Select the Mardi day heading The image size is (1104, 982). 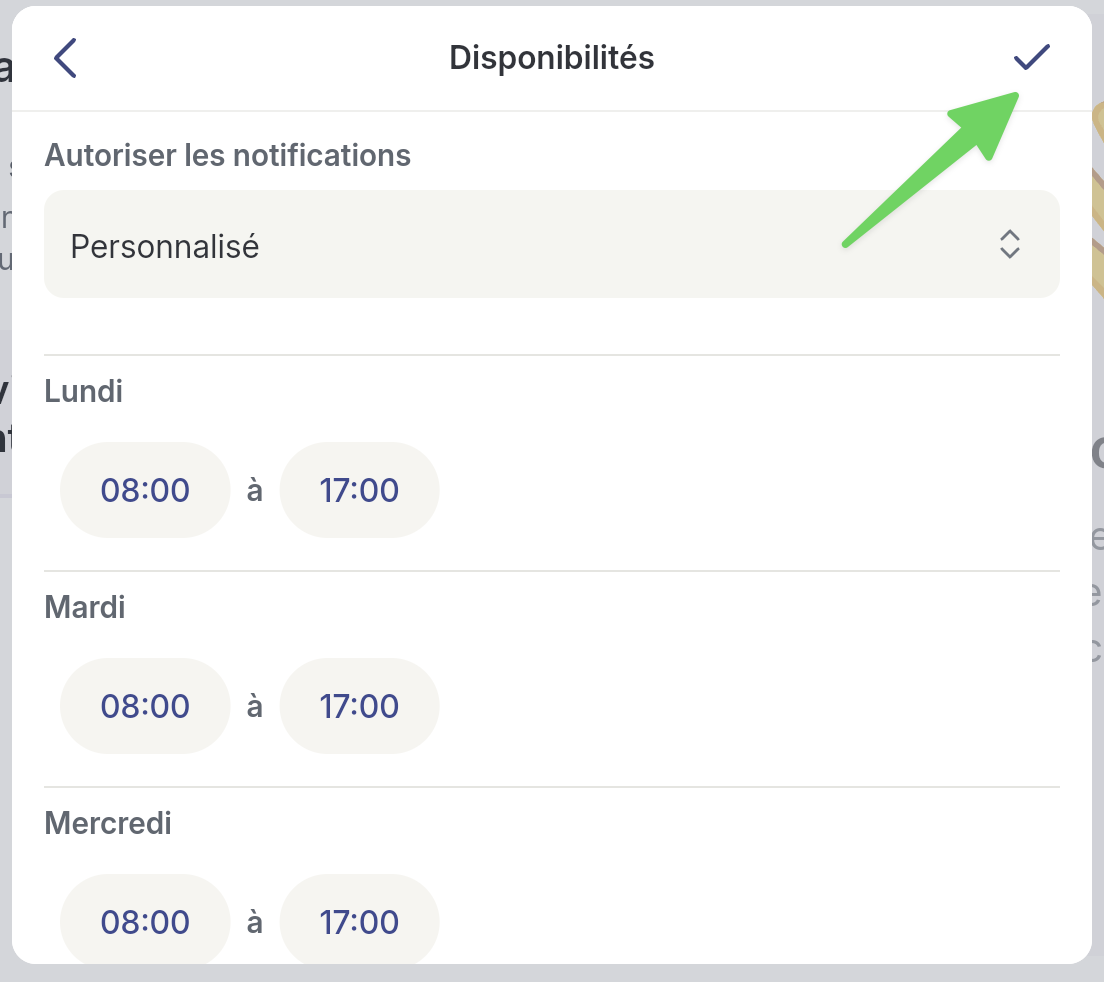[85, 607]
